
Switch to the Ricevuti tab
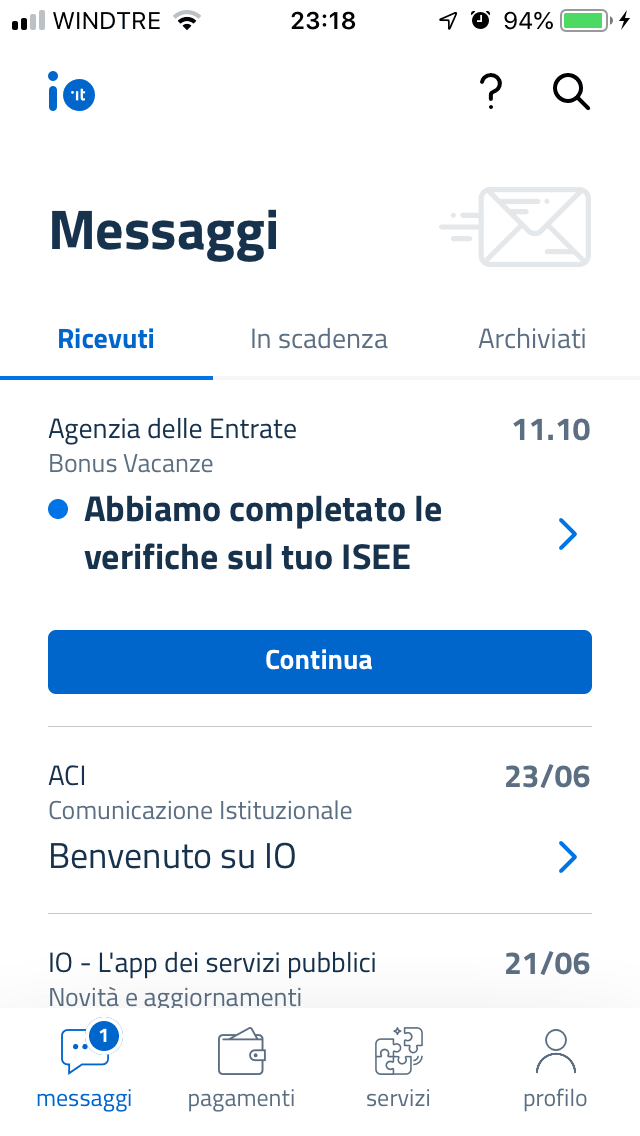(106, 339)
